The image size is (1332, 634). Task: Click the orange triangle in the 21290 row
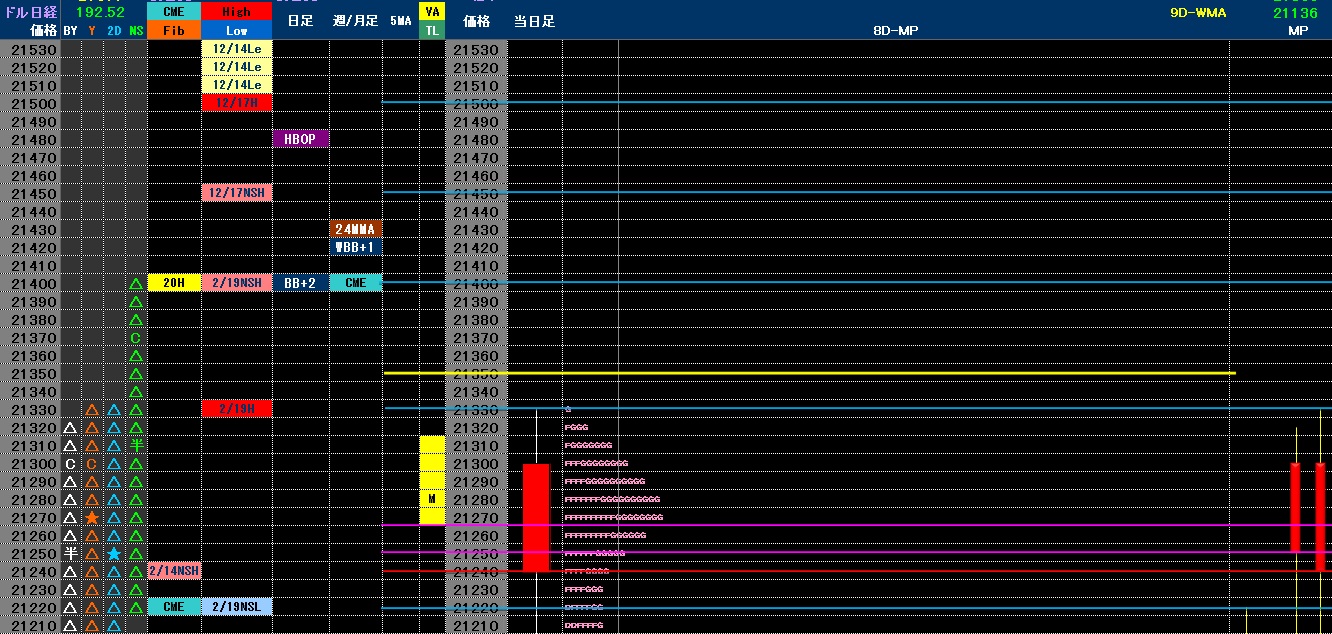[92, 481]
